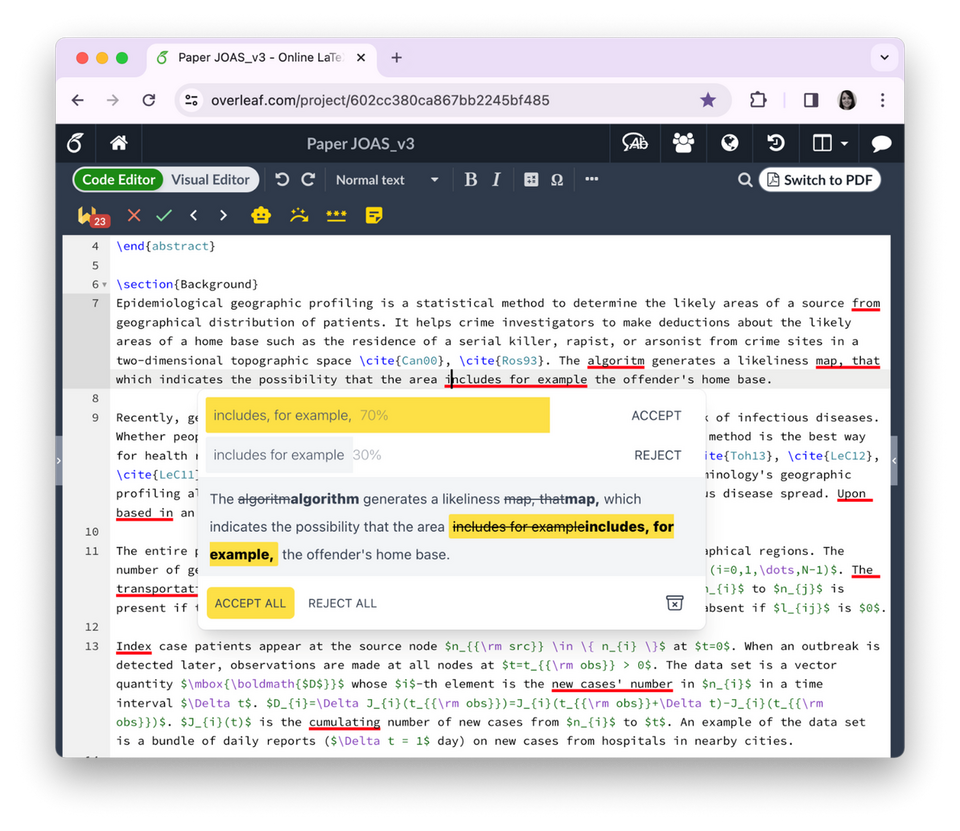960x831 pixels.
Task: Insert a table
Action: click(531, 179)
